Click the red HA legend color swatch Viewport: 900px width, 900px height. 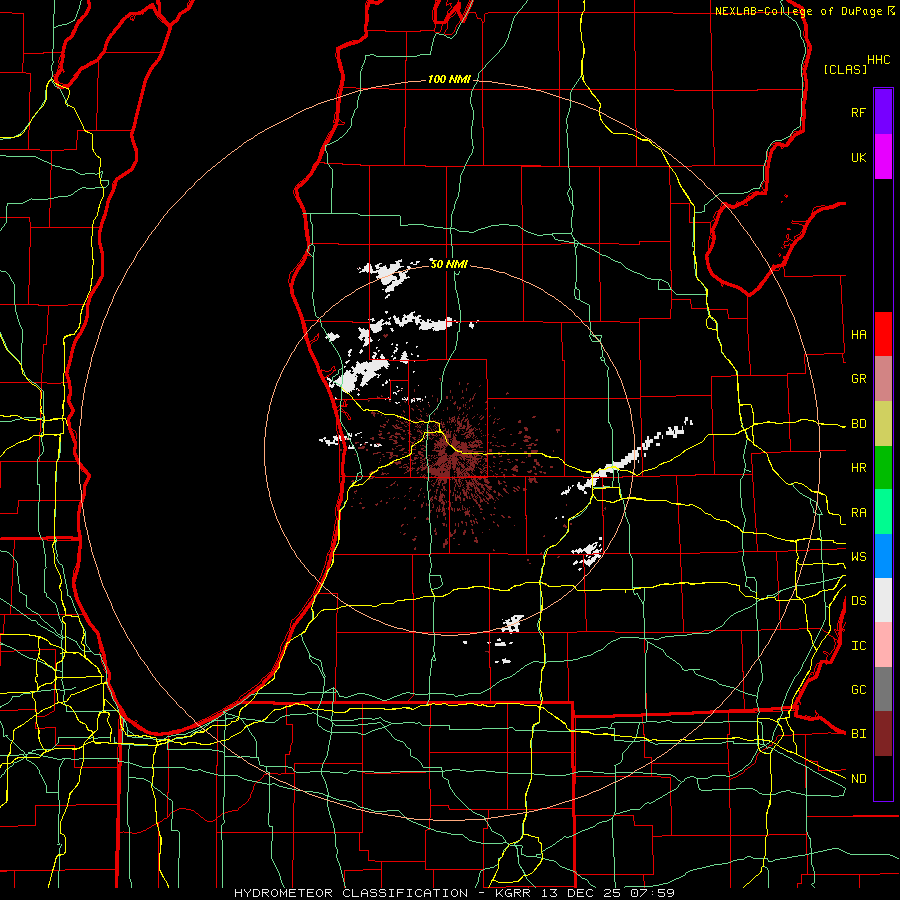click(x=883, y=334)
